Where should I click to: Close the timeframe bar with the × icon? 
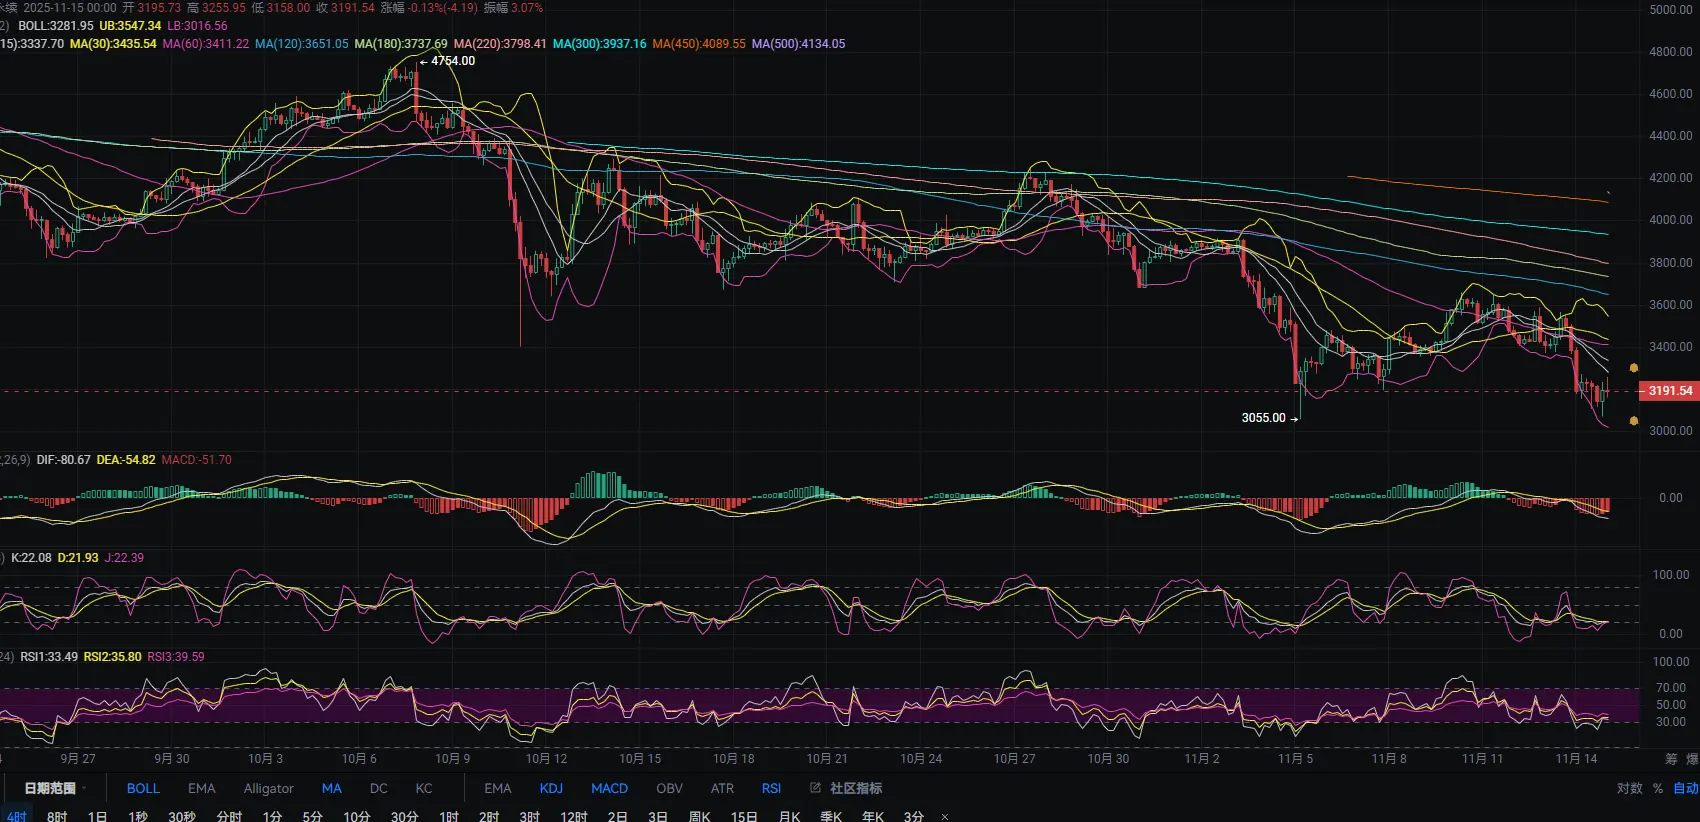click(x=945, y=817)
